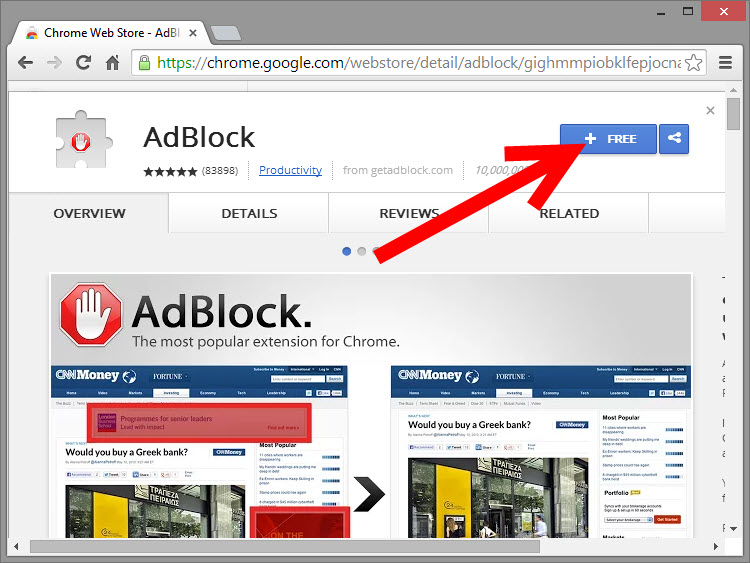The width and height of the screenshot is (750, 563).
Task: Close the AdBlock detail overlay
Action: (x=710, y=110)
